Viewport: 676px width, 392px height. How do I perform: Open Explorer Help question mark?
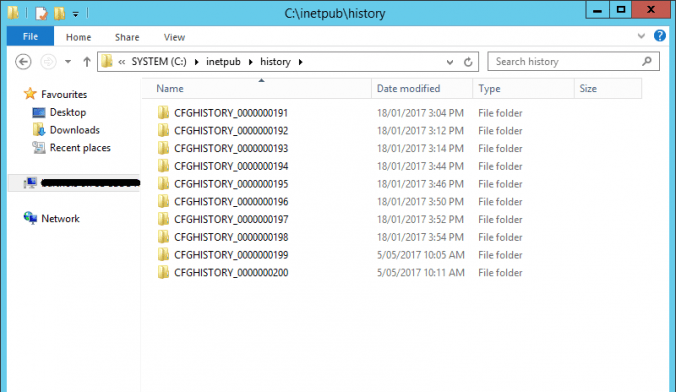tap(660, 36)
